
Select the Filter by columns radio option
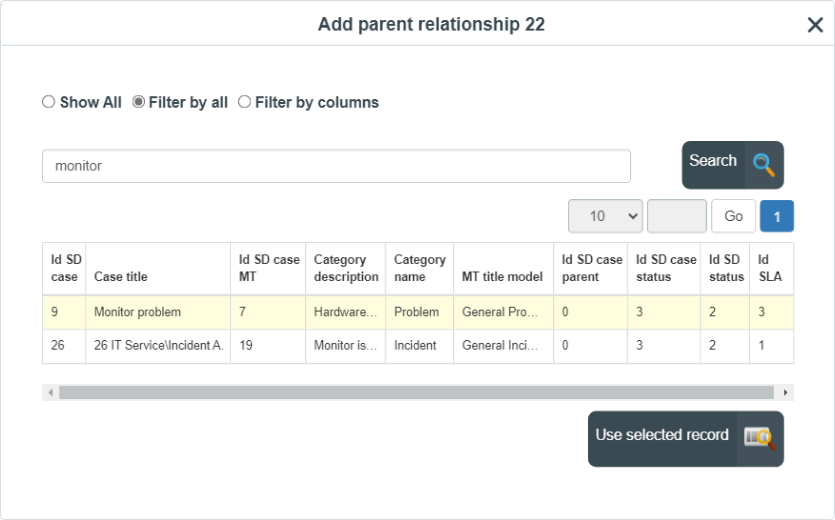pyautogui.click(x=244, y=102)
